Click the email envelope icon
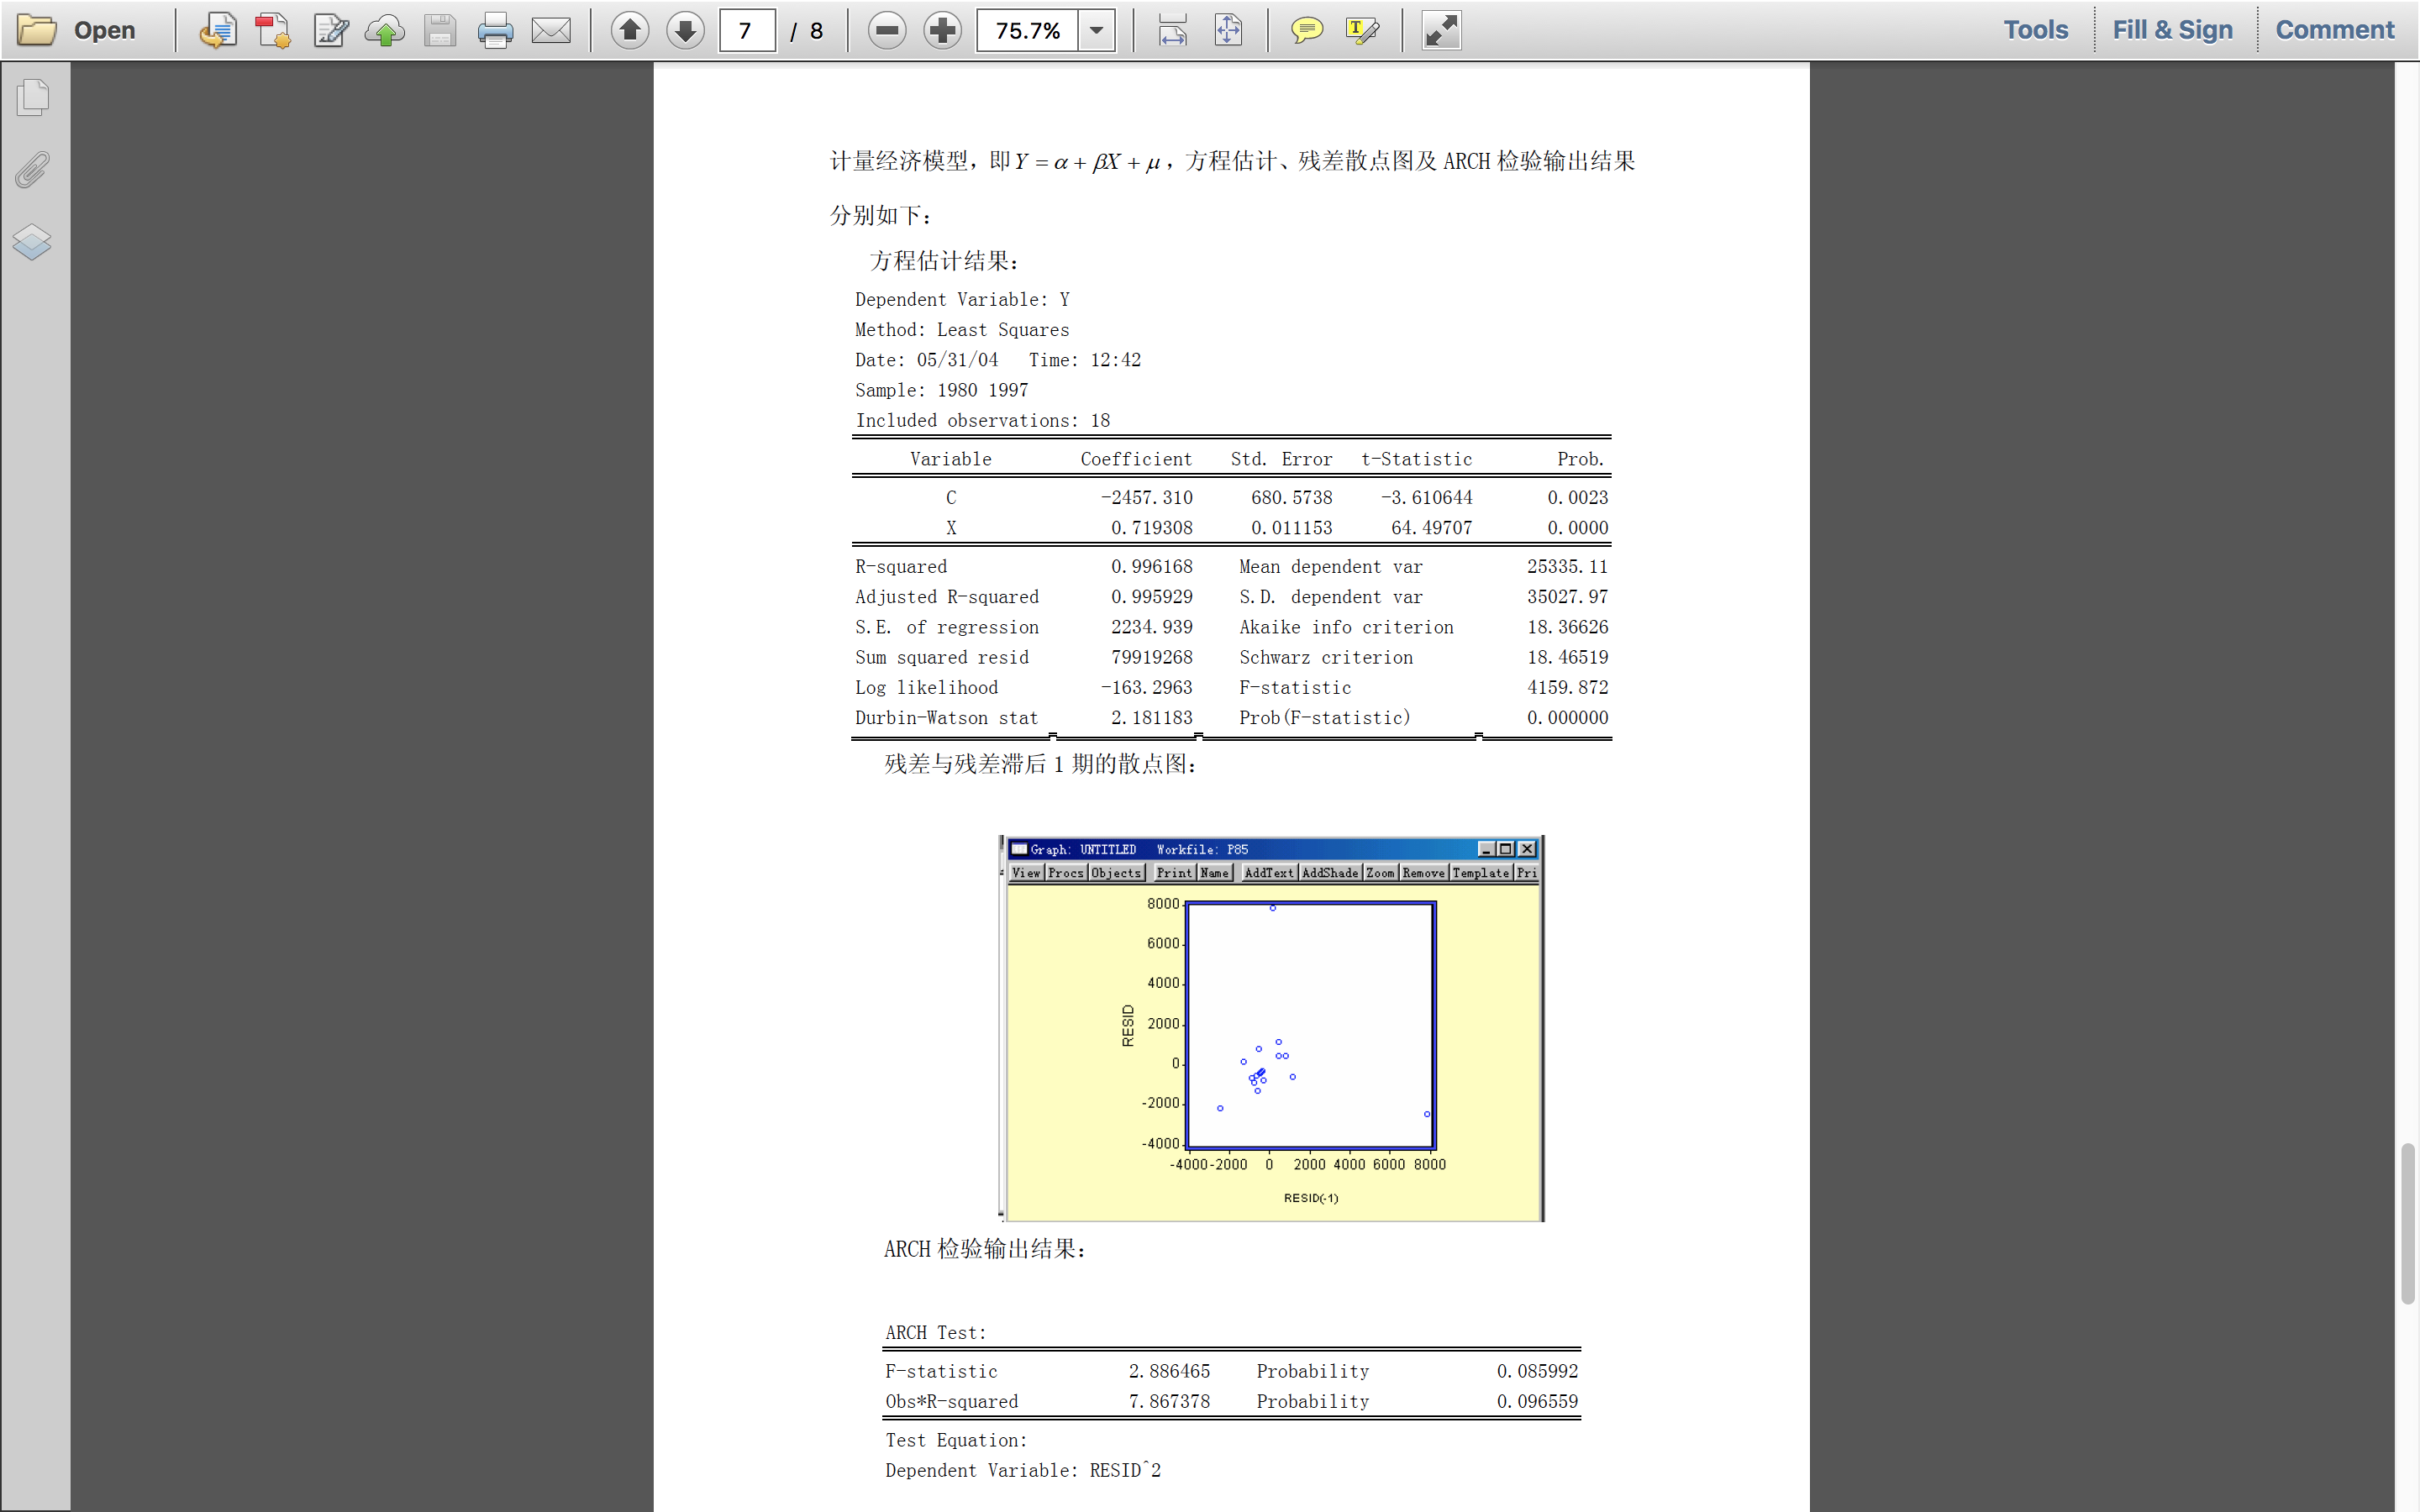Image resolution: width=2420 pixels, height=1512 pixels. pyautogui.click(x=551, y=30)
